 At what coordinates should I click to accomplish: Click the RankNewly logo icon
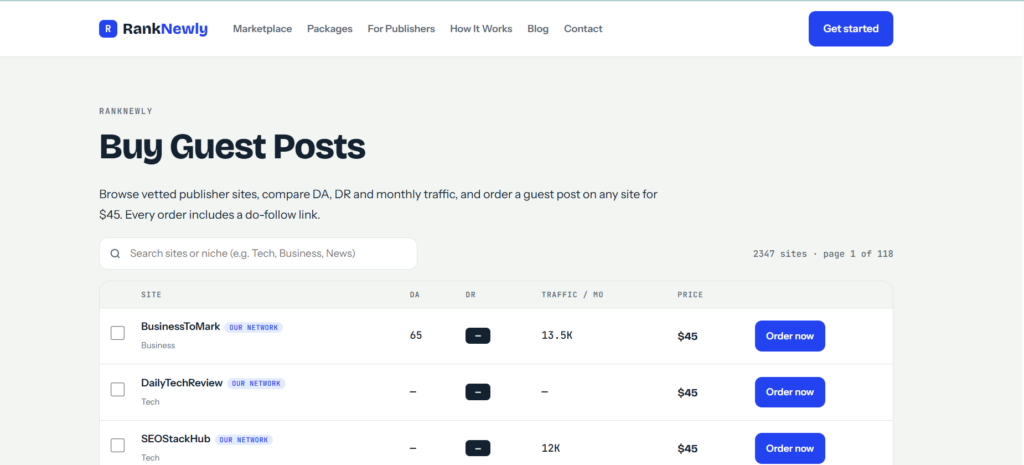point(108,29)
